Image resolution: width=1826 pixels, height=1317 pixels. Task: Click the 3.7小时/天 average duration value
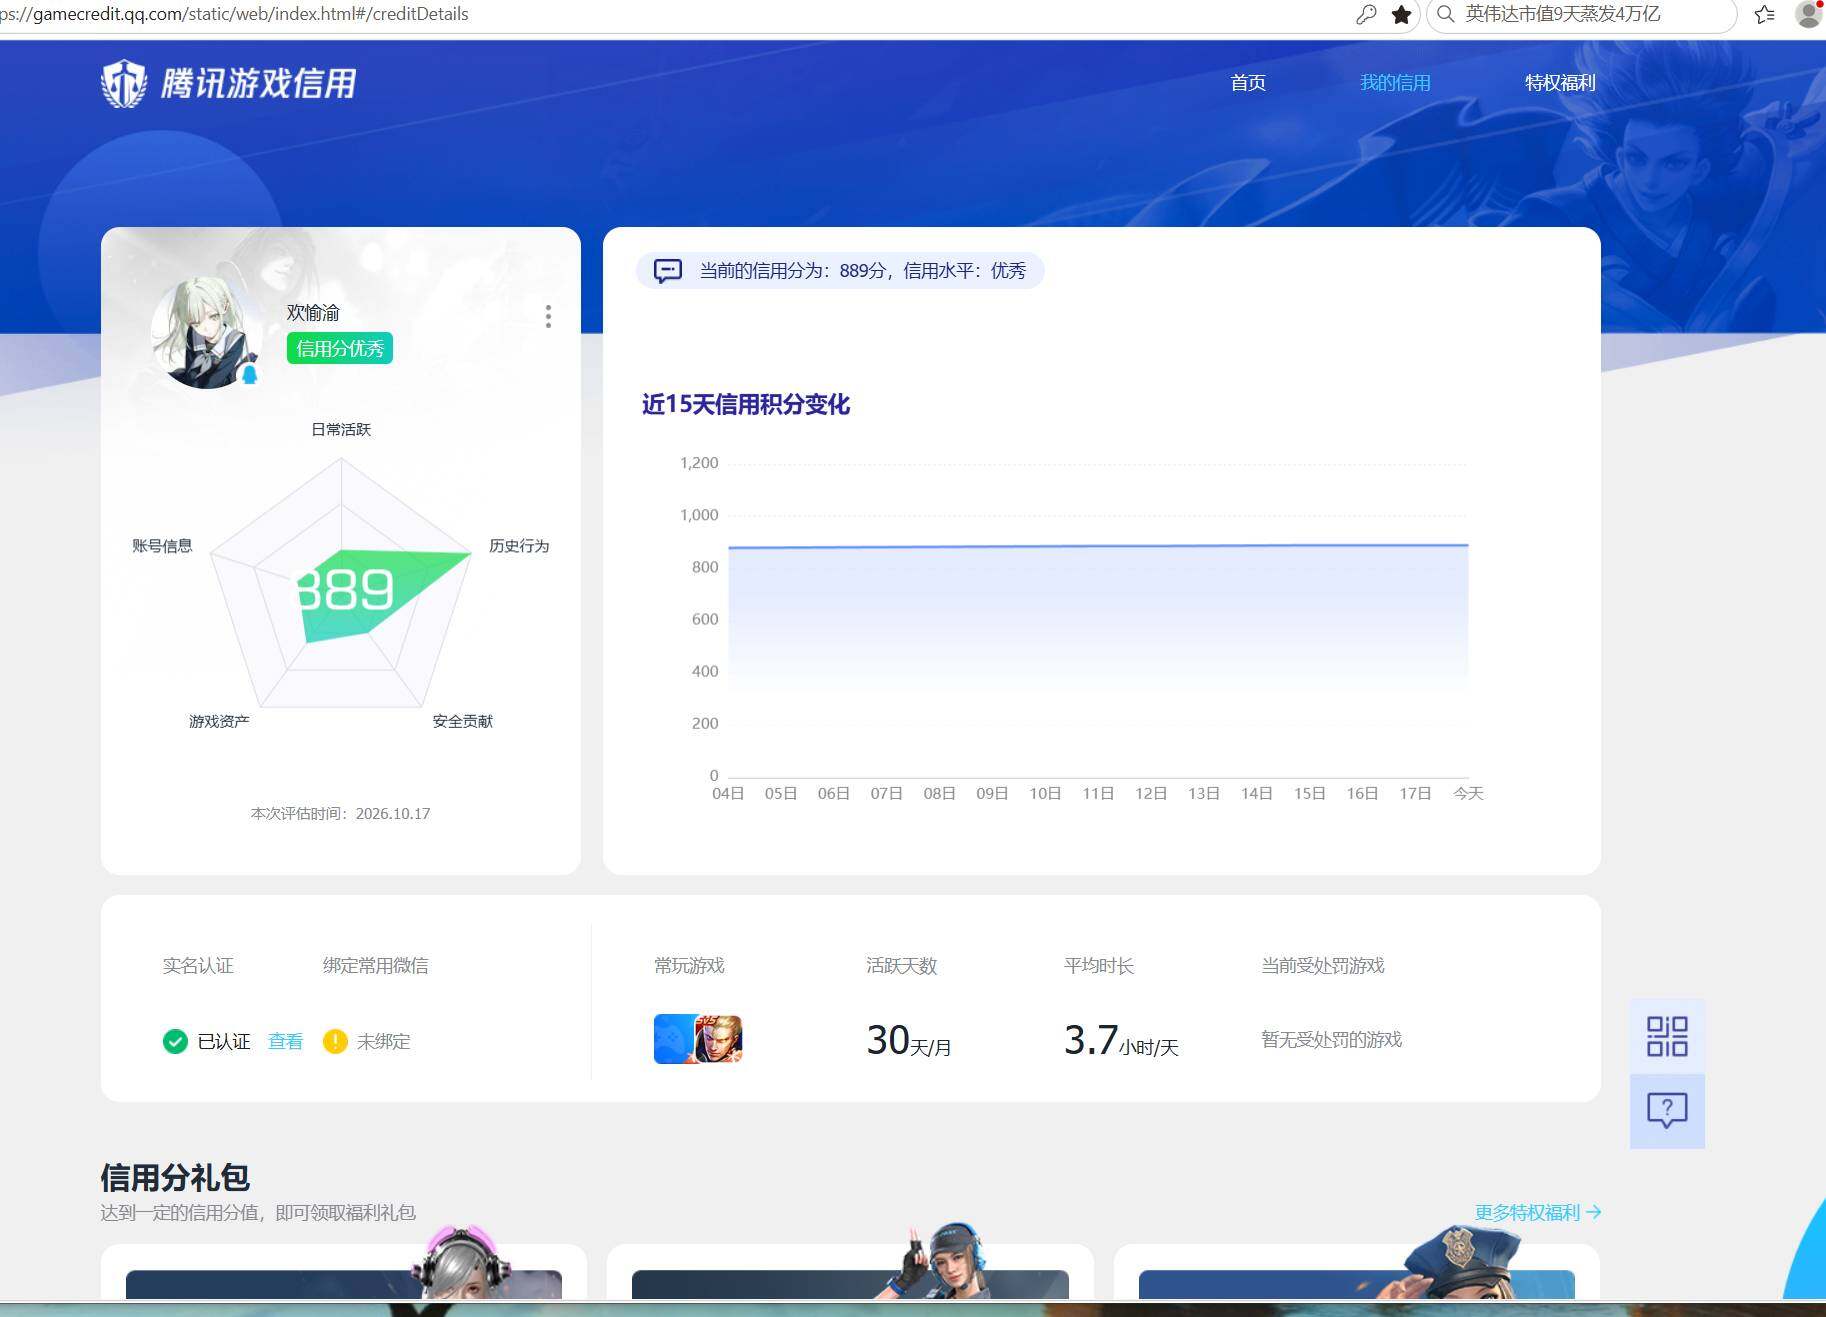pyautogui.click(x=1121, y=1041)
